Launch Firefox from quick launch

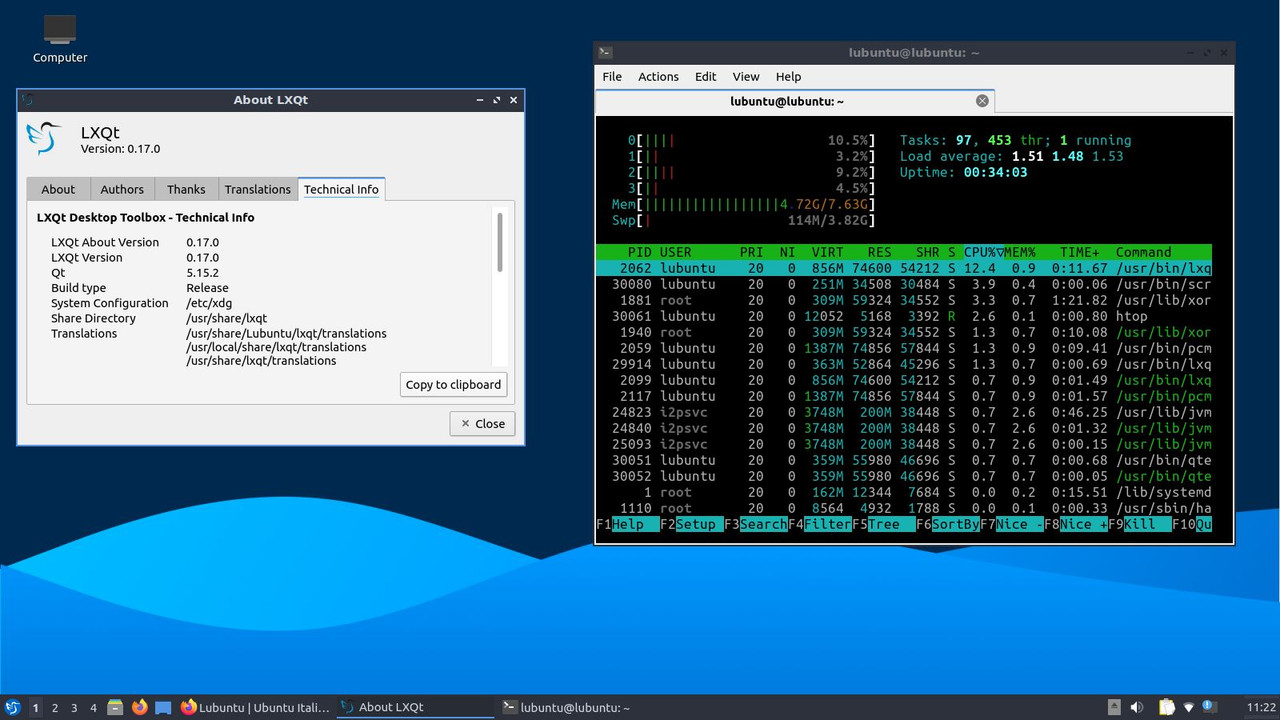tap(140, 707)
